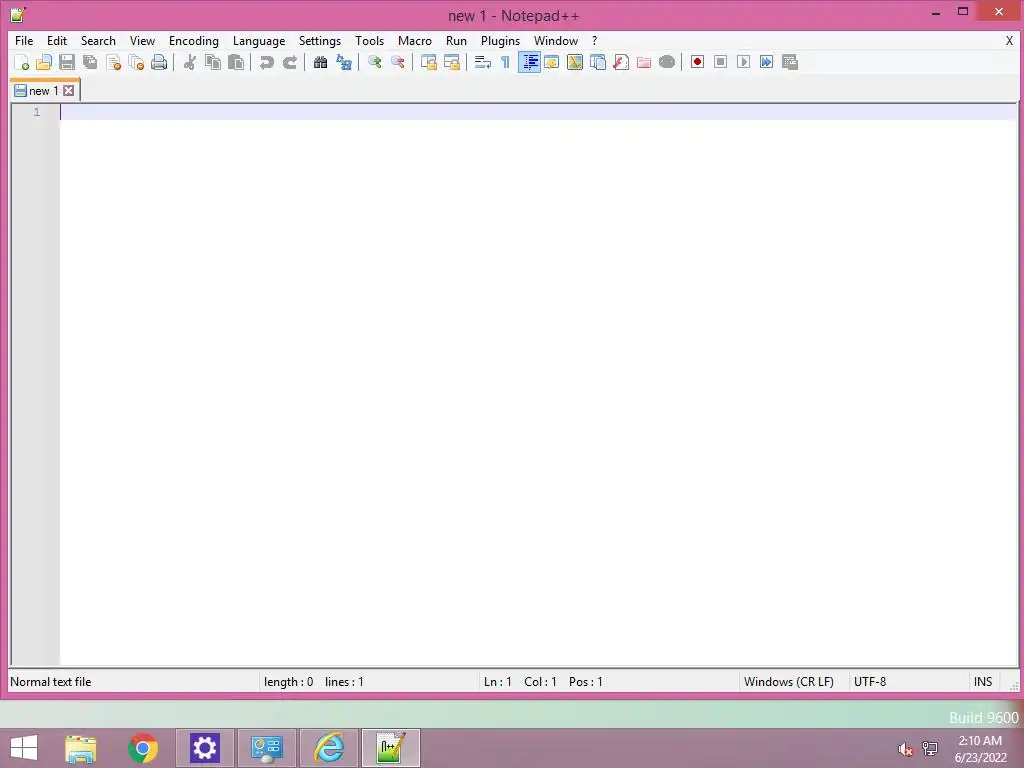
Task: Open the File menu
Action: (x=24, y=40)
